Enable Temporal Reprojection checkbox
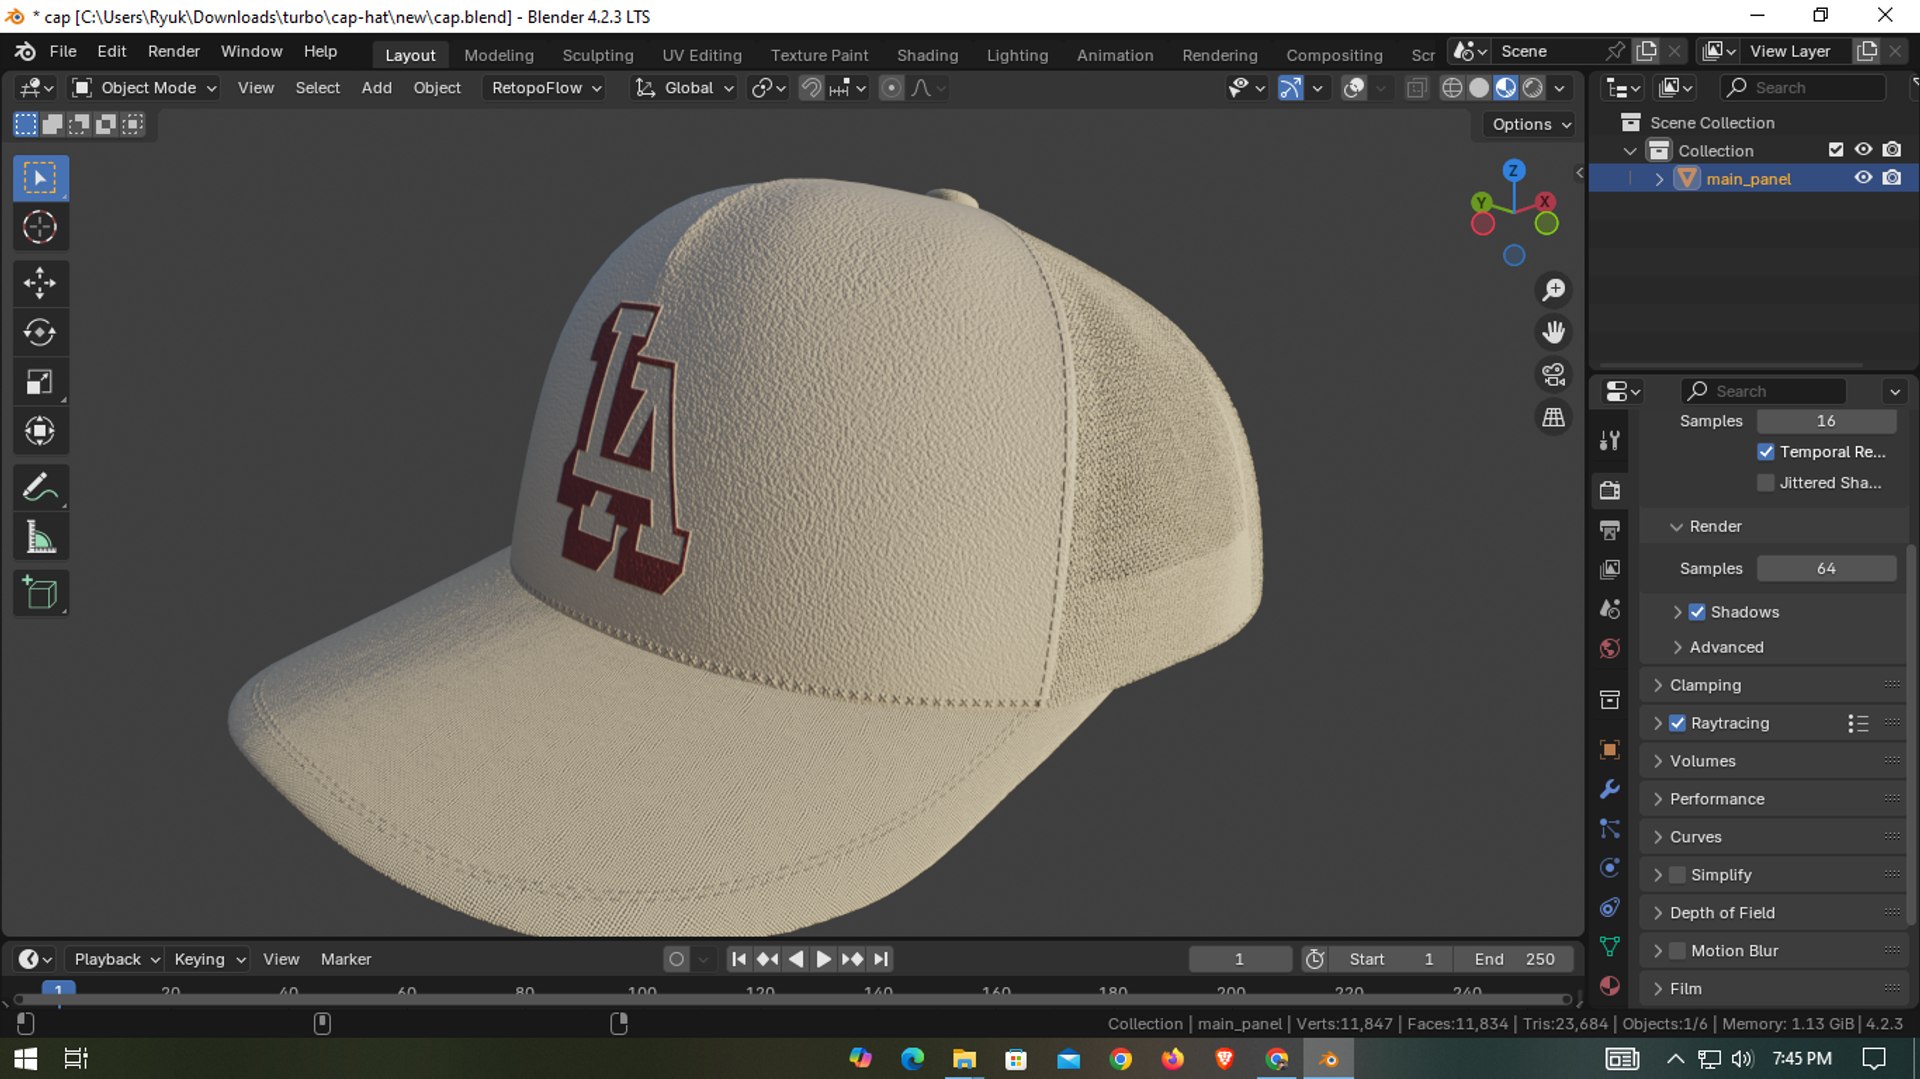Viewport: 1920px width, 1079px height. coord(1766,452)
